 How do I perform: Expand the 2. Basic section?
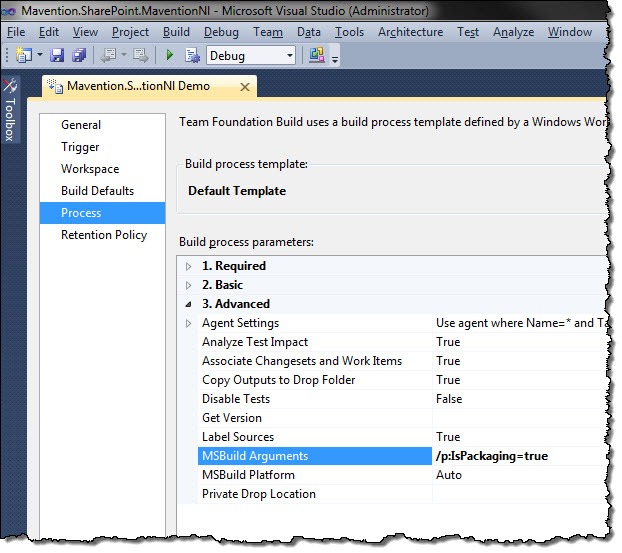(189, 285)
